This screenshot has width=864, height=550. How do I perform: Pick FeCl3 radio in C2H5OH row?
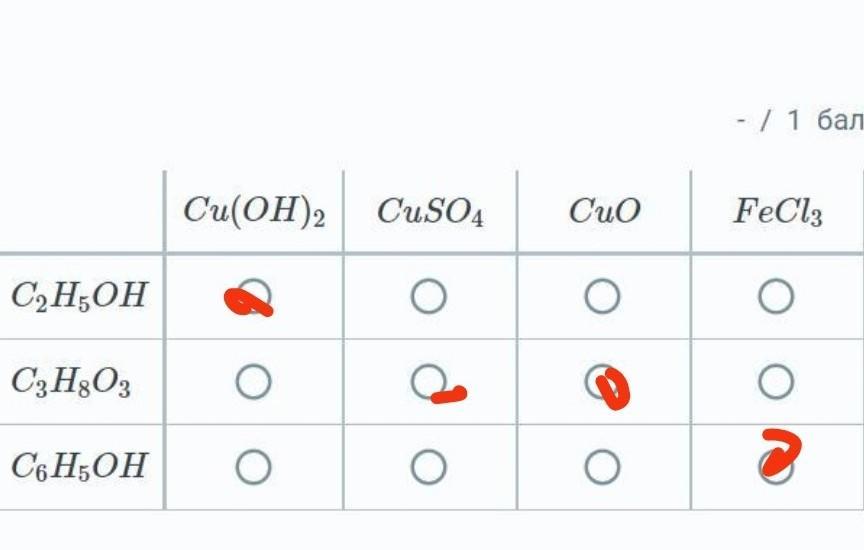coord(776,297)
